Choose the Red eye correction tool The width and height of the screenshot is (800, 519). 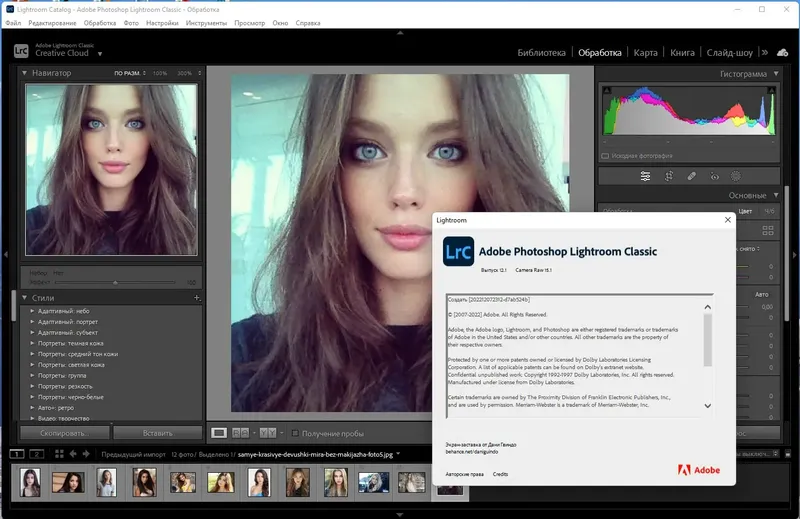[714, 176]
